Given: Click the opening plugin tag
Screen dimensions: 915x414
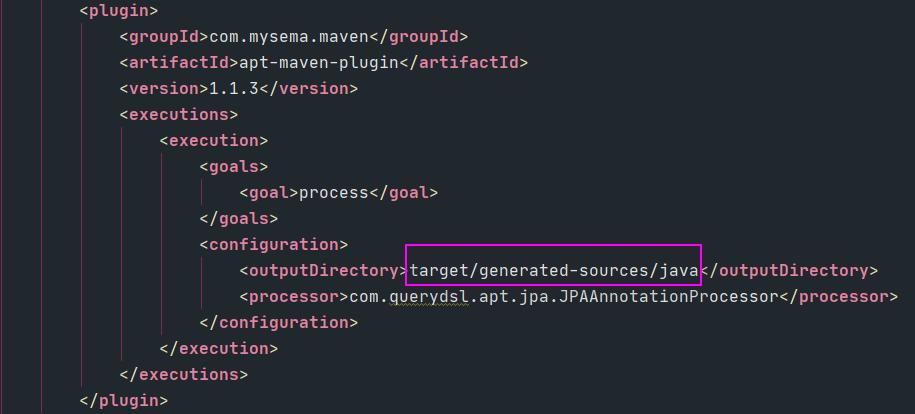Looking at the screenshot, I should point(118,11).
